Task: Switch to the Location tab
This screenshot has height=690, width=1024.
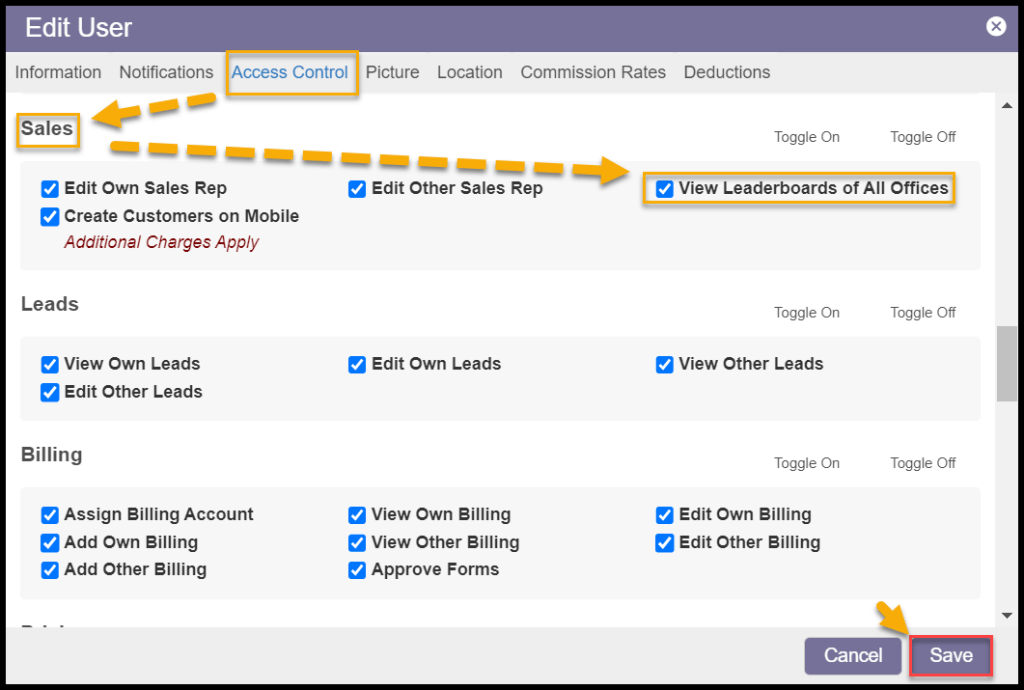Action: [x=469, y=72]
